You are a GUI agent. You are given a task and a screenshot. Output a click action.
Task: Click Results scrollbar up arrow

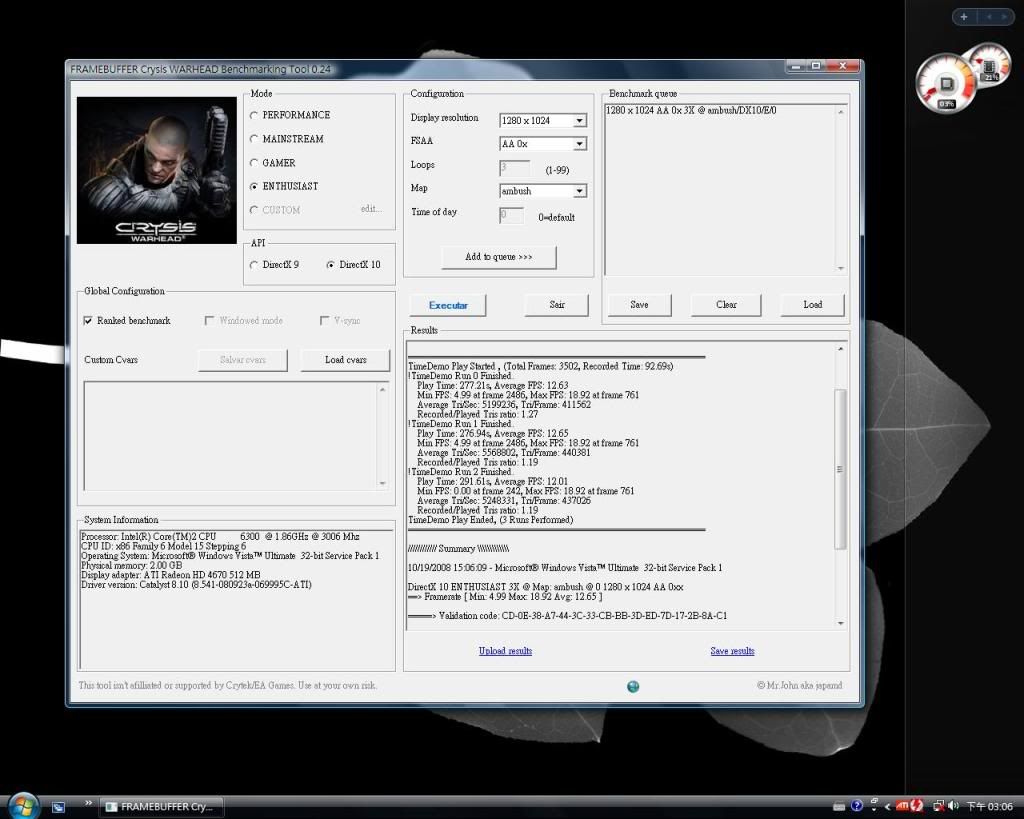tap(840, 349)
